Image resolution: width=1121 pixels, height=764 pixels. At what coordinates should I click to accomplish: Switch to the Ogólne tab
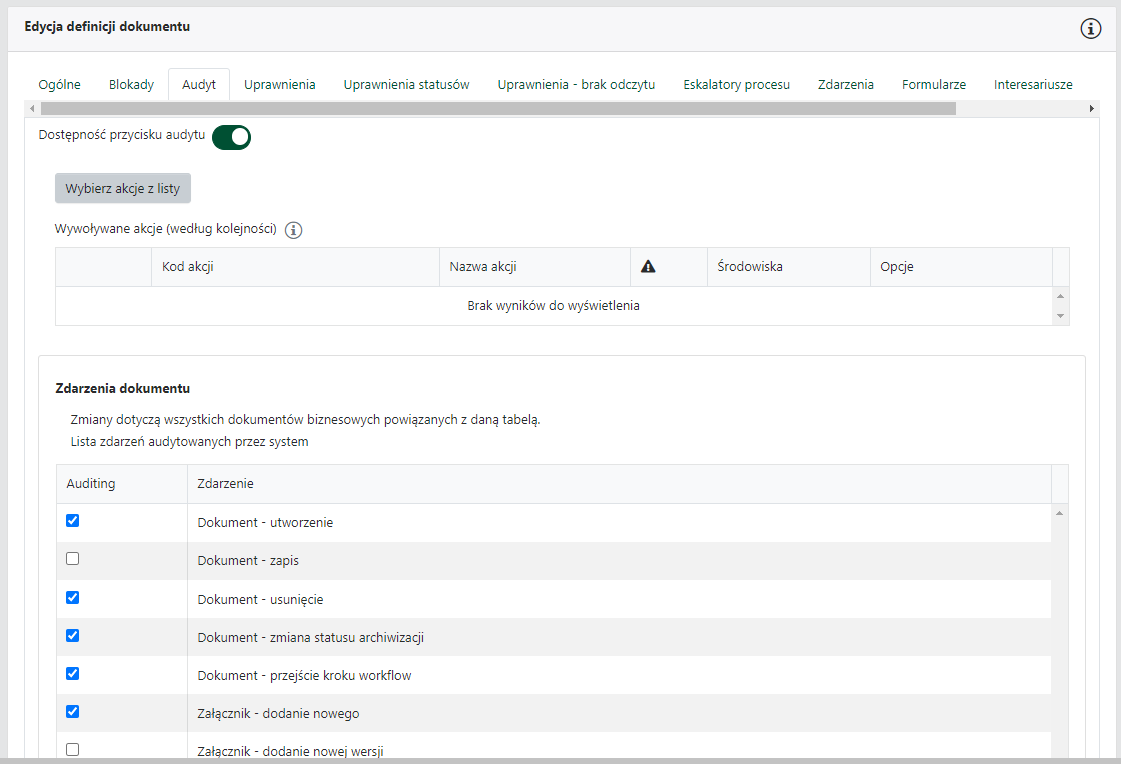pos(59,85)
